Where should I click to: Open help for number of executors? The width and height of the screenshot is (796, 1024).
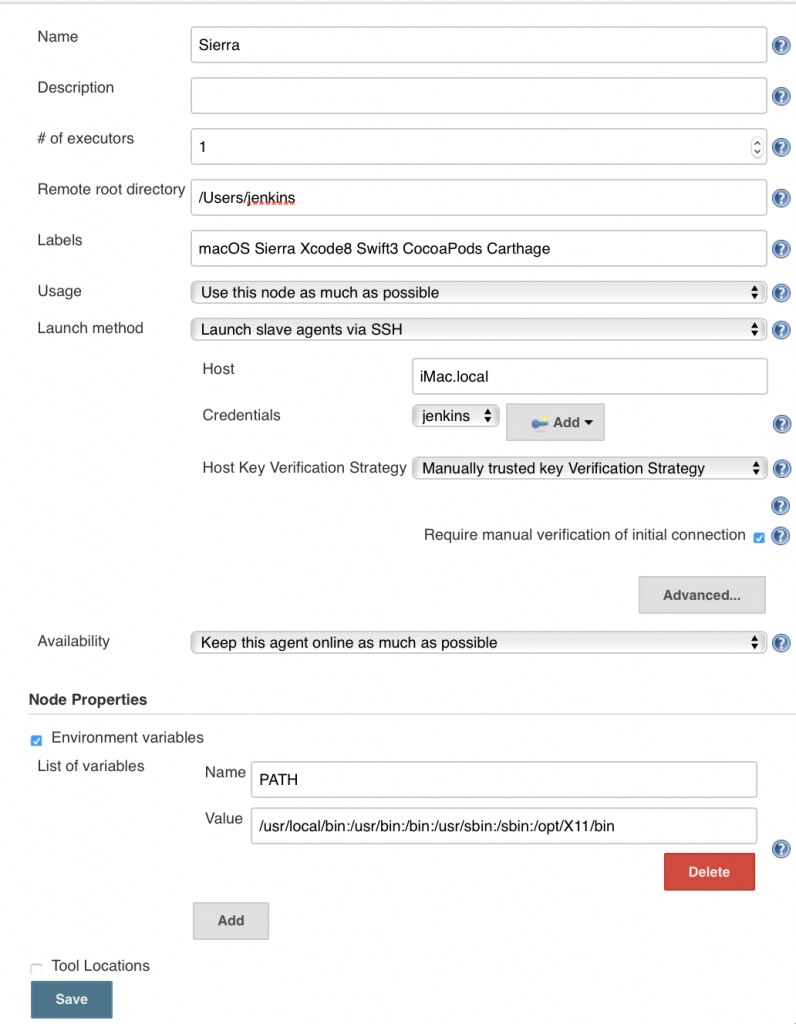point(781,147)
